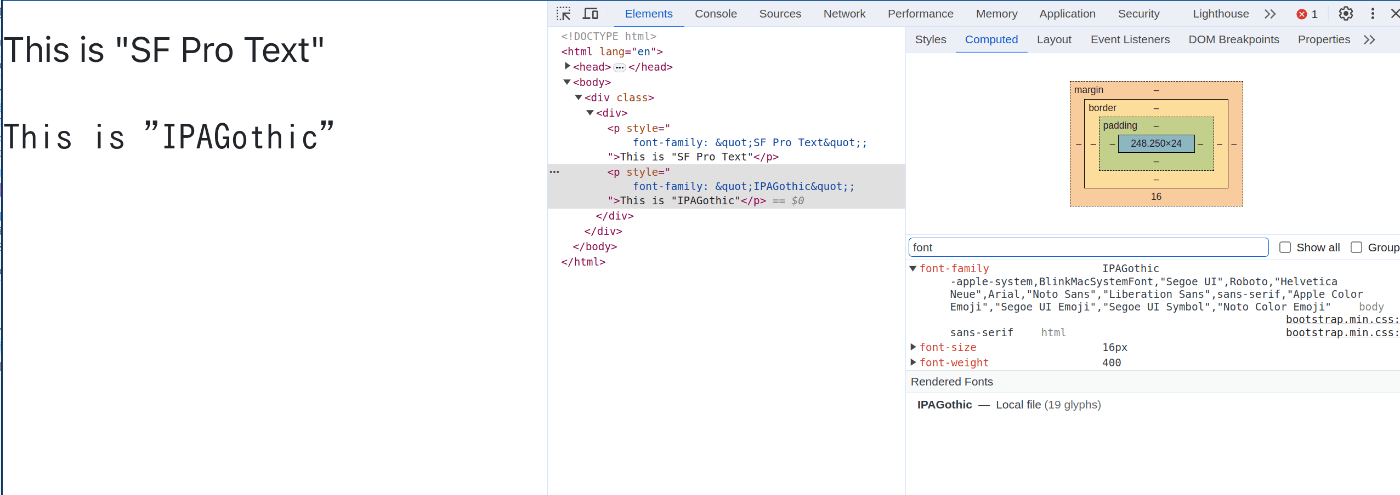1400x495 pixels.
Task: Select the Computed pane tab
Action: 991,39
